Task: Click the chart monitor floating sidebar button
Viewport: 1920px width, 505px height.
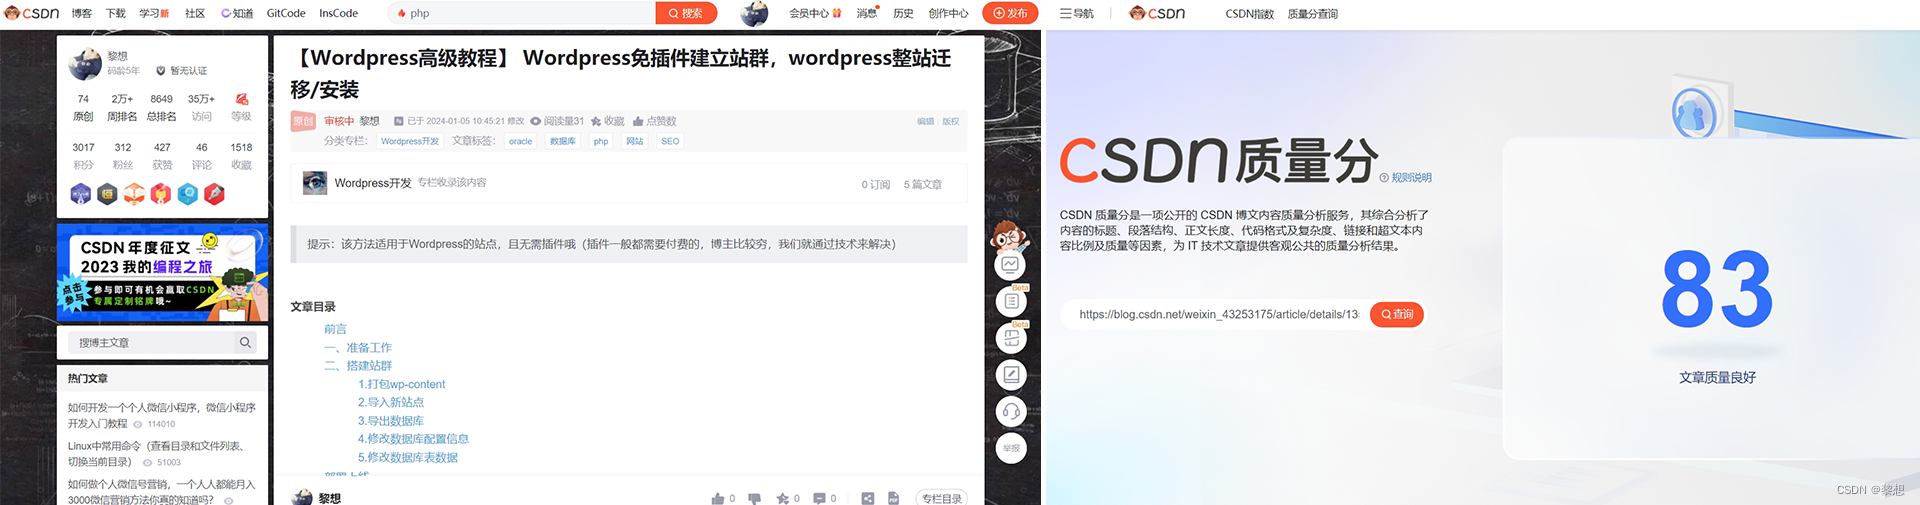Action: [1011, 265]
